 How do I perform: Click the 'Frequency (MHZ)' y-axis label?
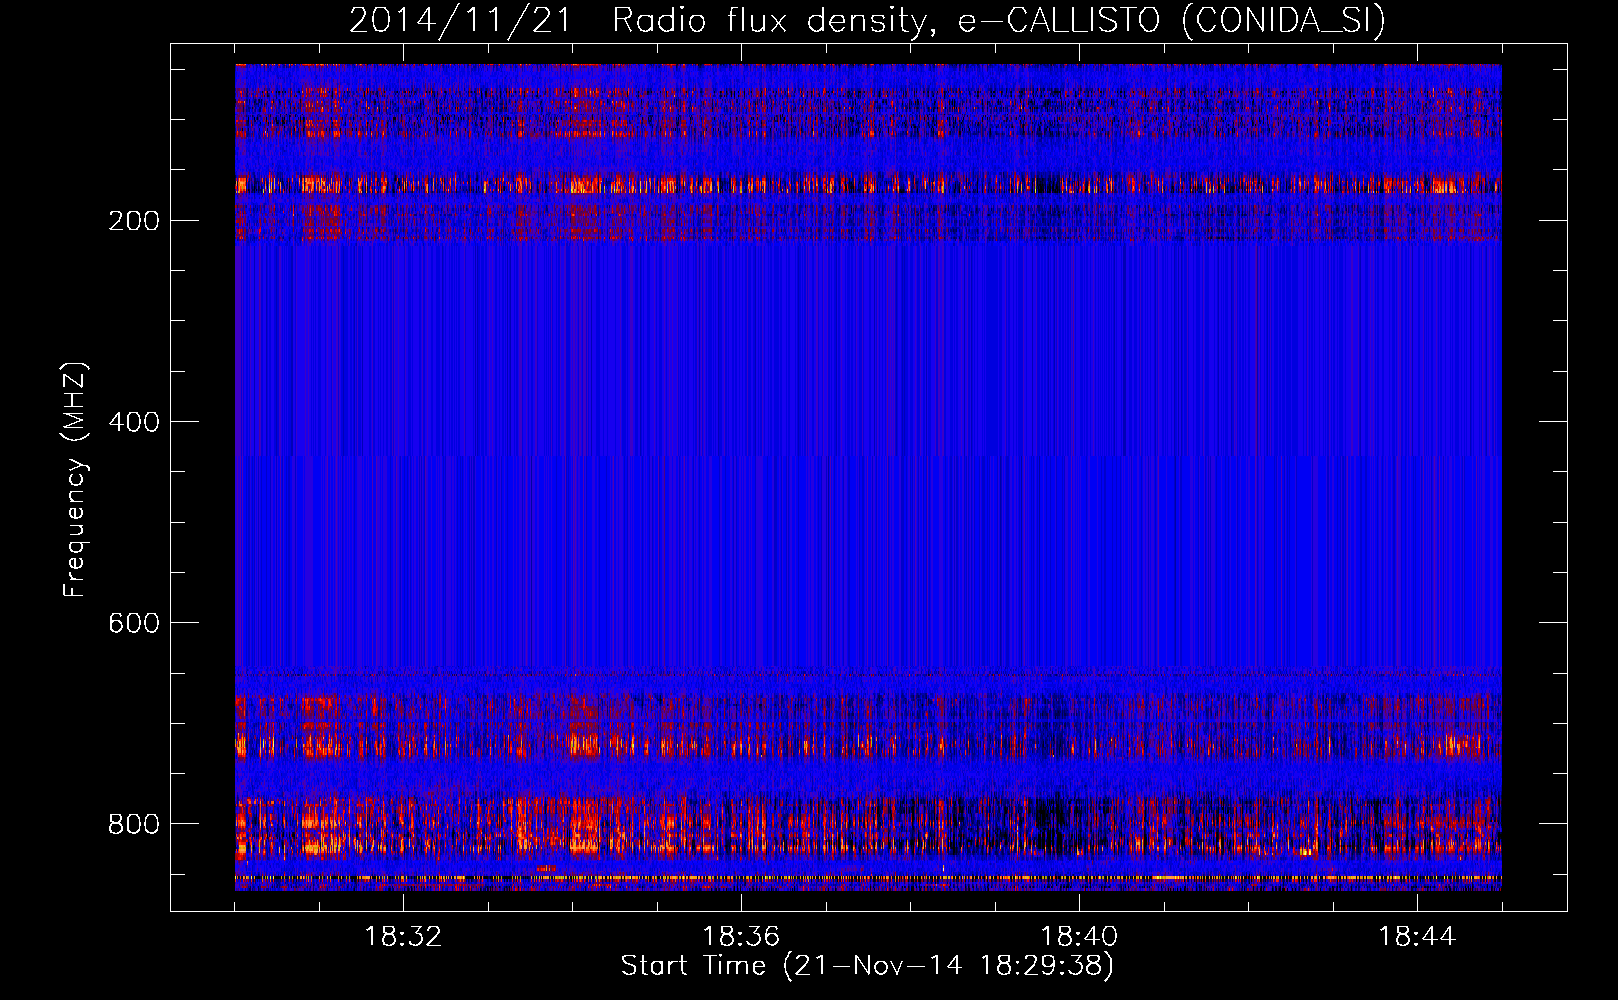pyautogui.click(x=75, y=480)
